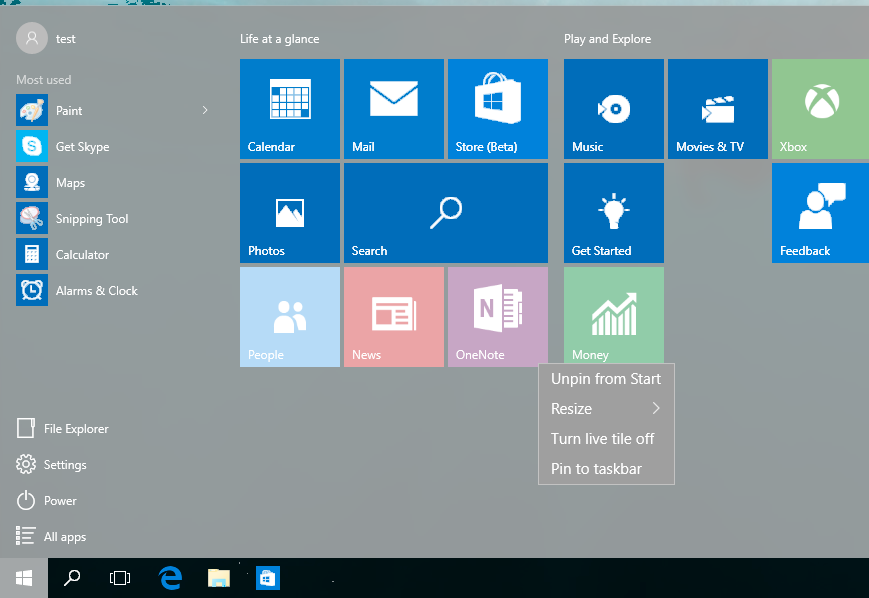Expand the Resize submenu arrow
The image size is (869, 598).
pyautogui.click(x=656, y=408)
